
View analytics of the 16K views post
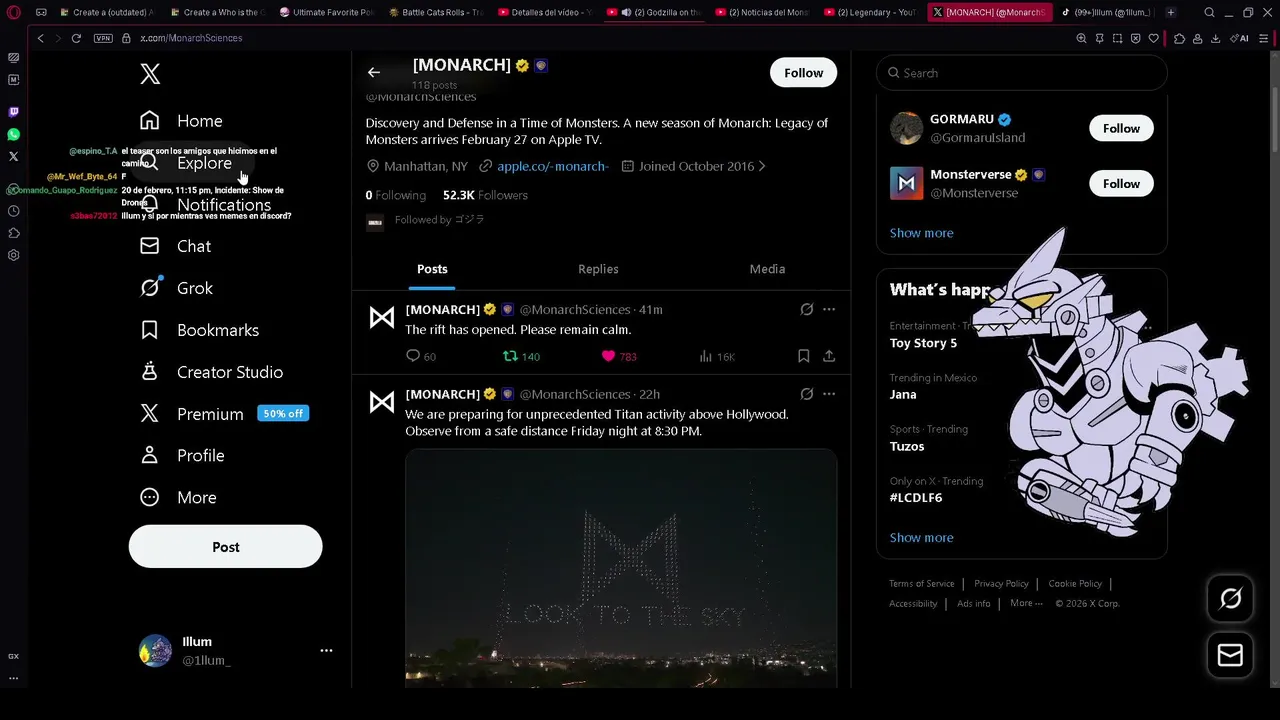click(717, 356)
